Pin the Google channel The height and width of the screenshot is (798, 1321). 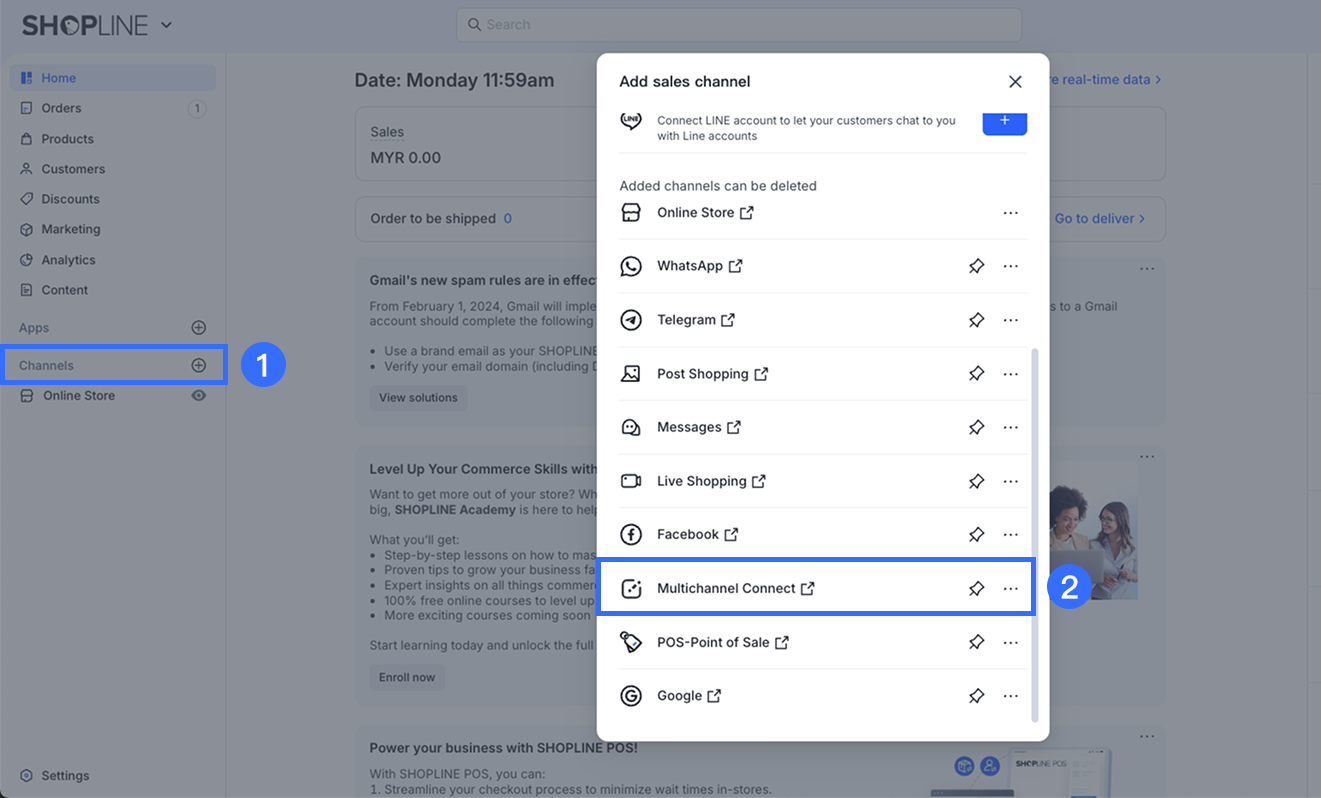pyautogui.click(x=976, y=696)
